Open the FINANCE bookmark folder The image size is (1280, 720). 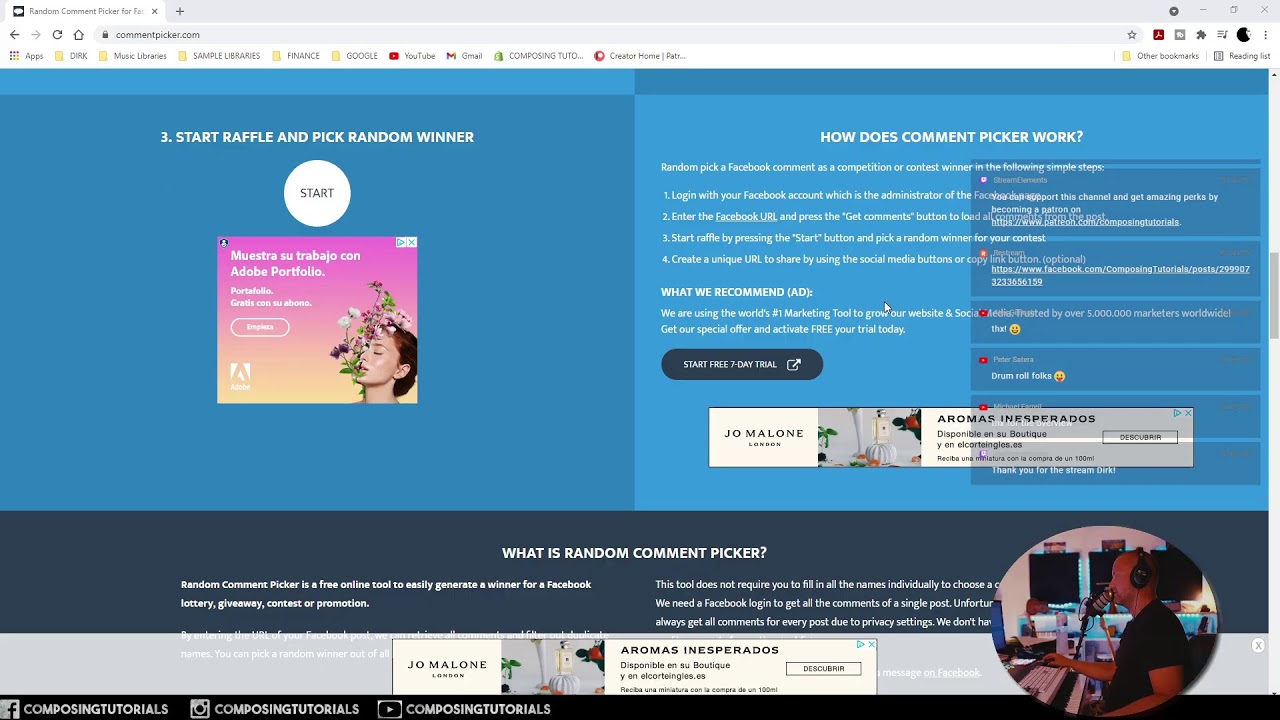(296, 56)
